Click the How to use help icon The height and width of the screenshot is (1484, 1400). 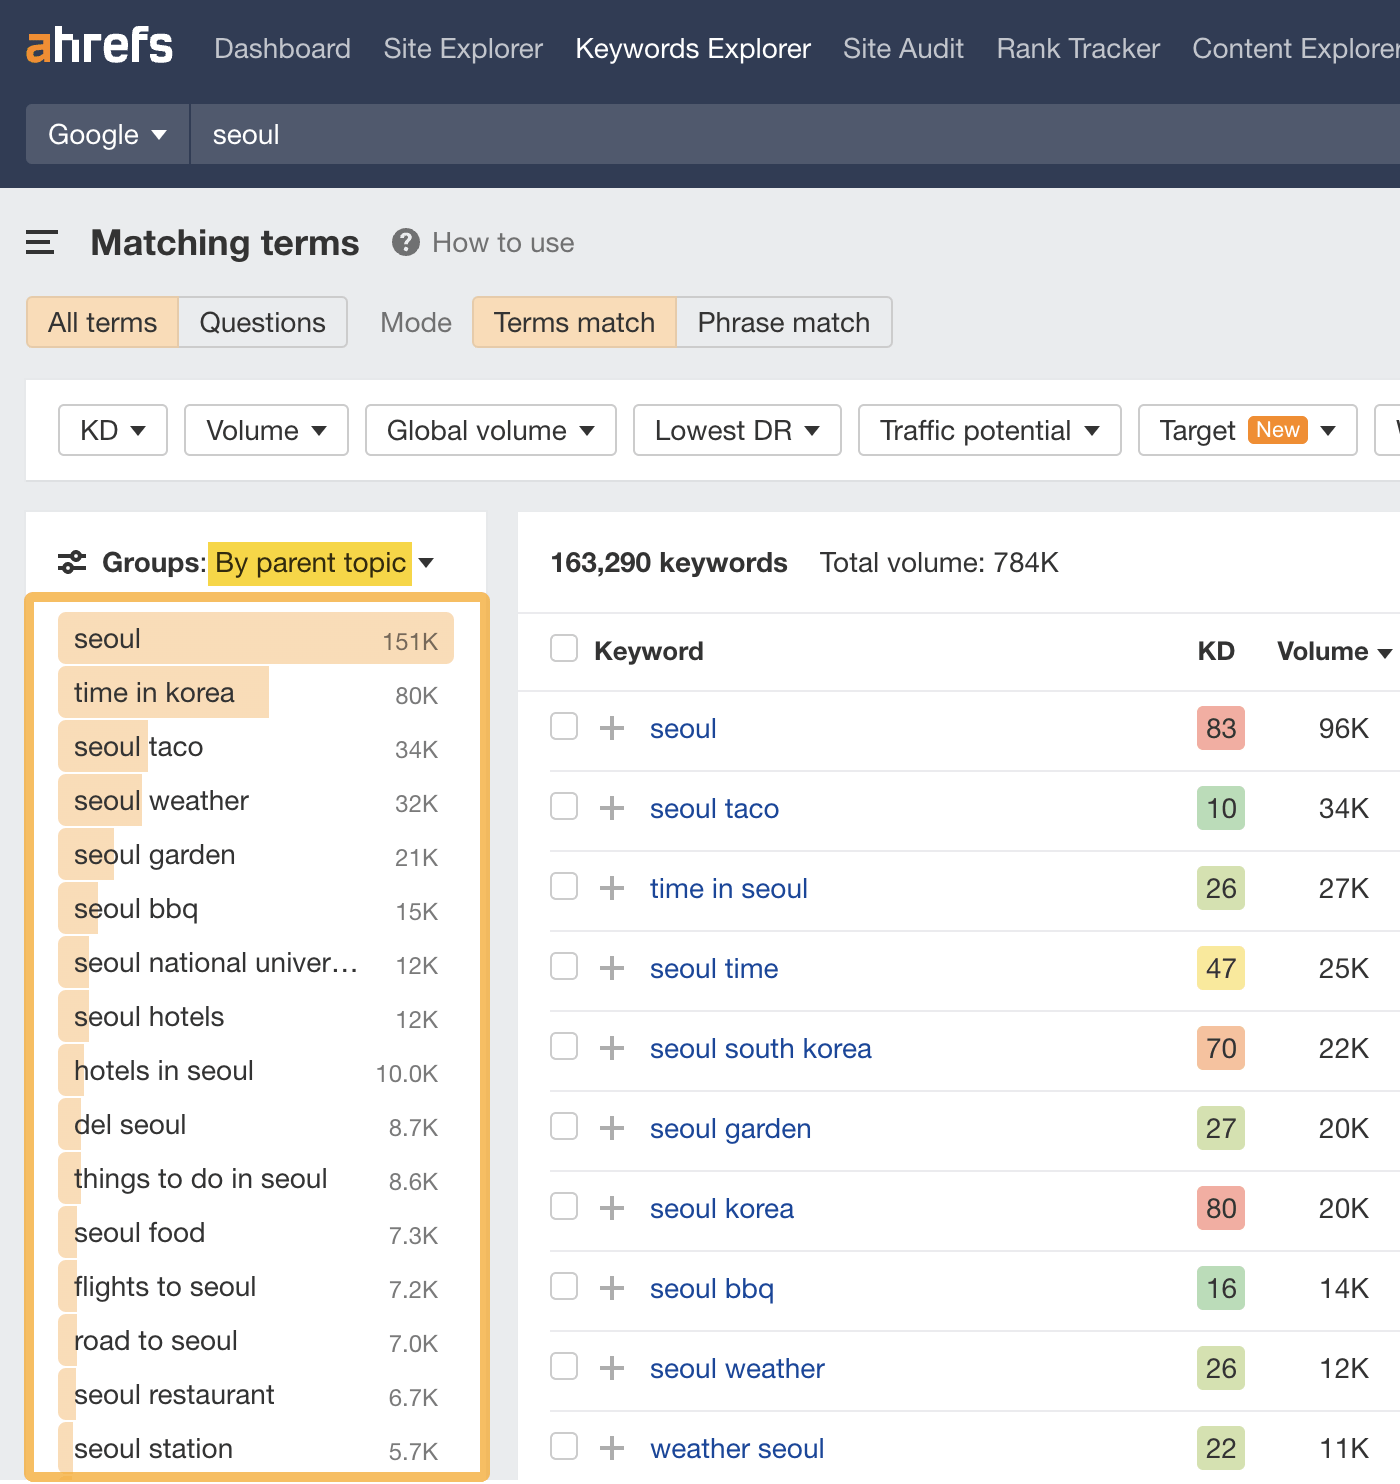point(405,242)
